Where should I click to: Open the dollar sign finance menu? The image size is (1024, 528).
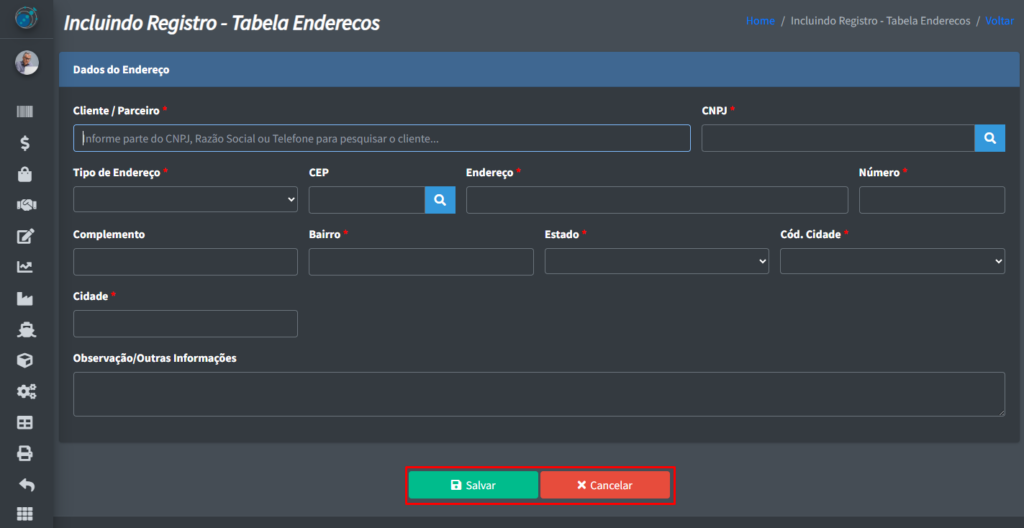pyautogui.click(x=26, y=143)
